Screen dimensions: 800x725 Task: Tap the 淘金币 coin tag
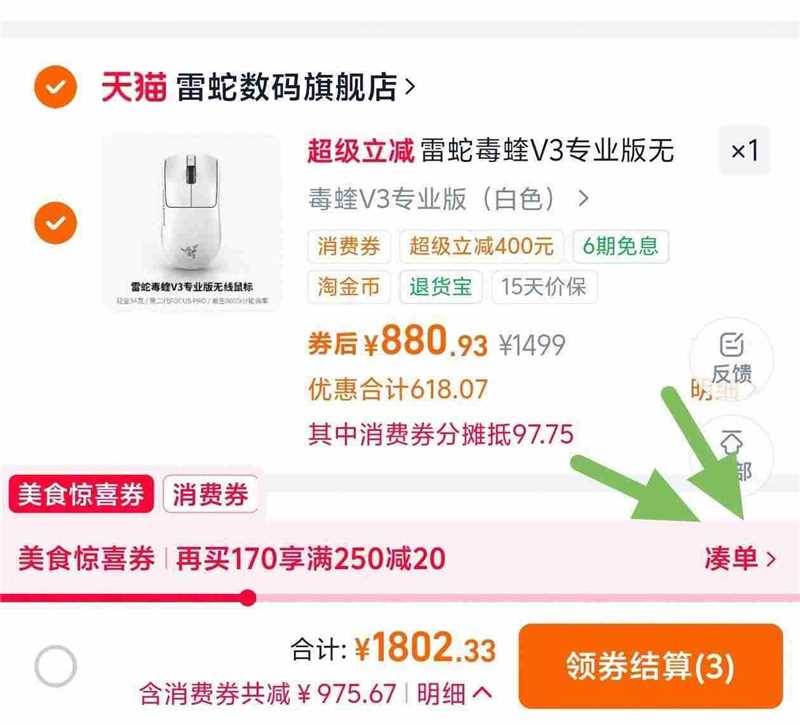coord(349,286)
